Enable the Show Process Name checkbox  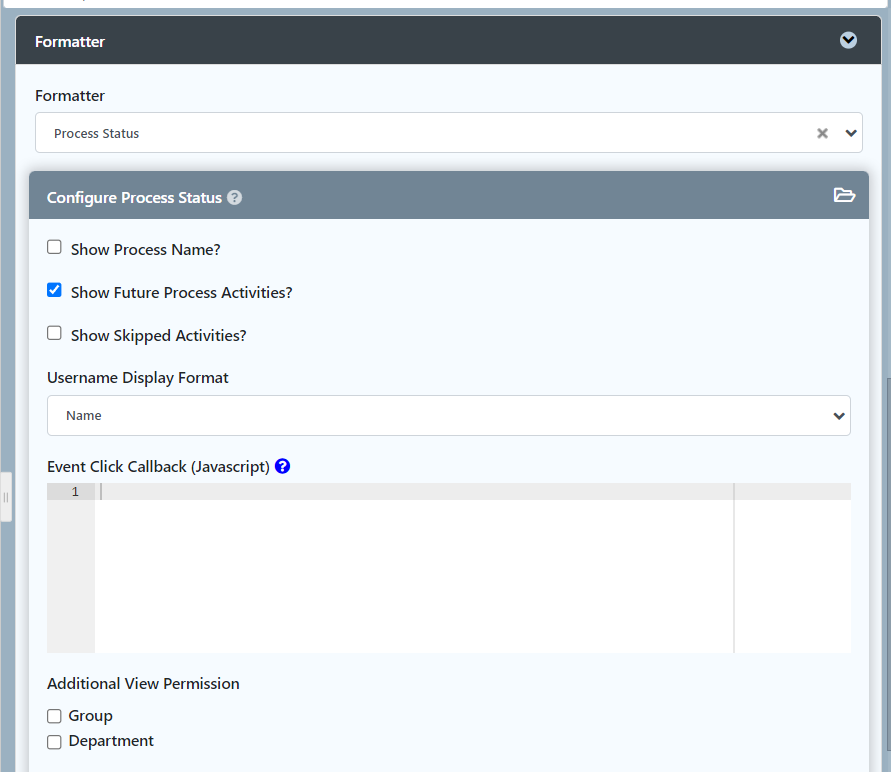click(x=55, y=247)
